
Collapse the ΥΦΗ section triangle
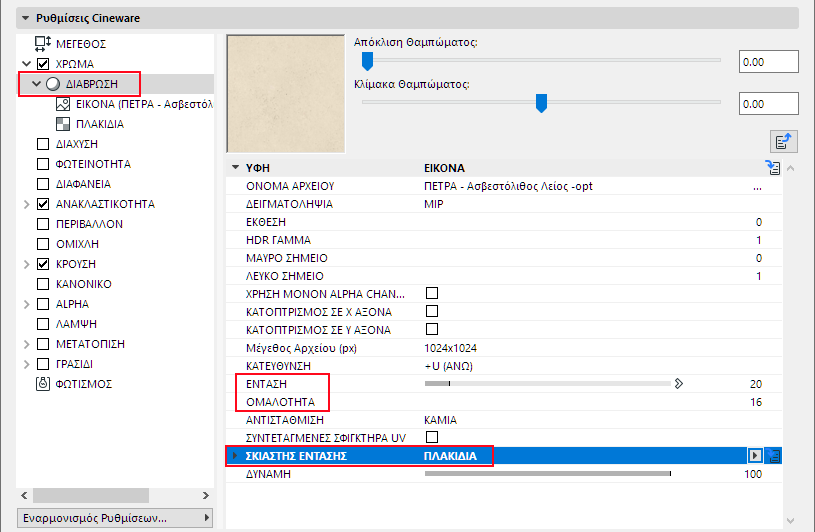[235, 167]
